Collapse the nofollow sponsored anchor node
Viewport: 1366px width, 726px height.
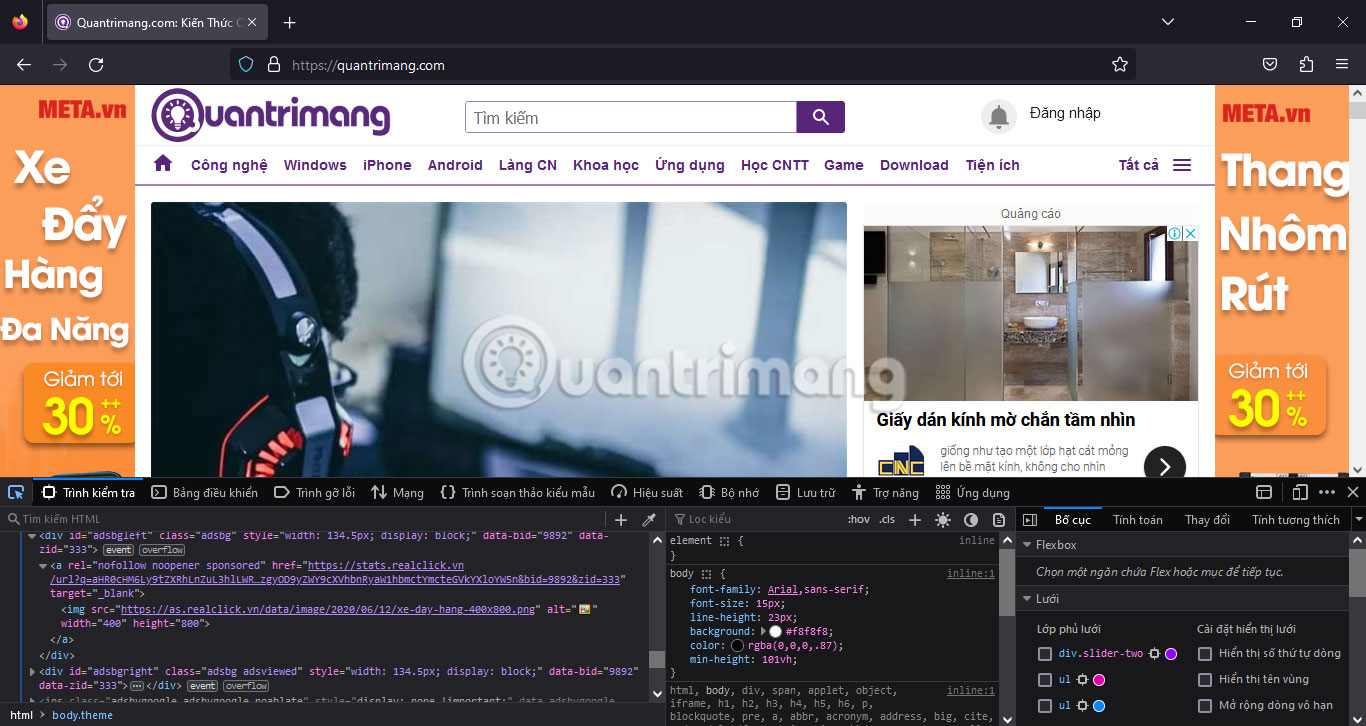pyautogui.click(x=44, y=565)
